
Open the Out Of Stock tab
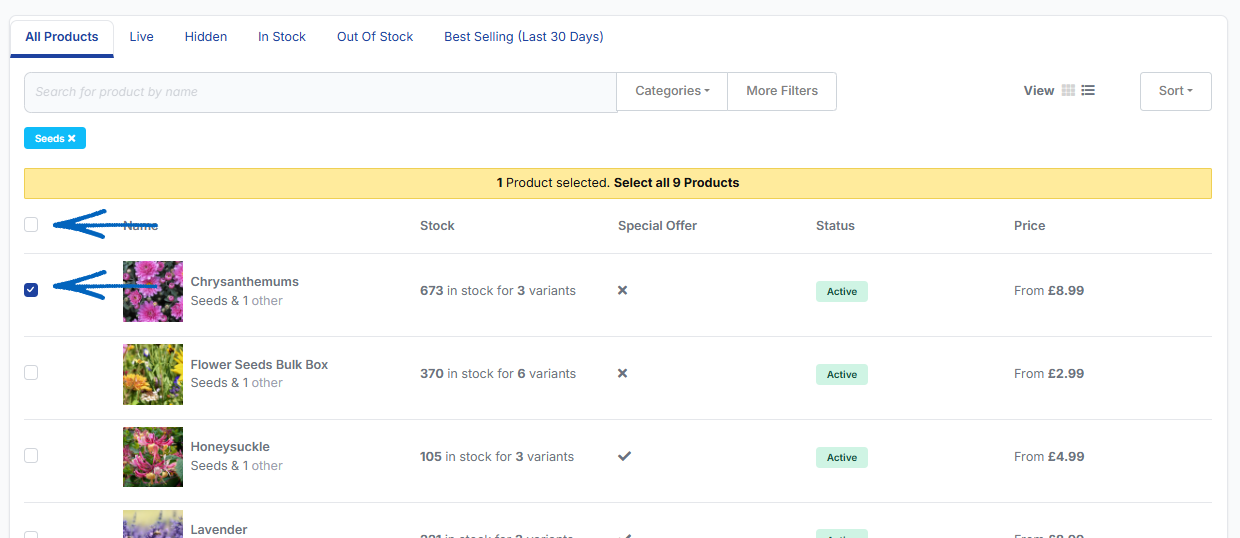[375, 37]
